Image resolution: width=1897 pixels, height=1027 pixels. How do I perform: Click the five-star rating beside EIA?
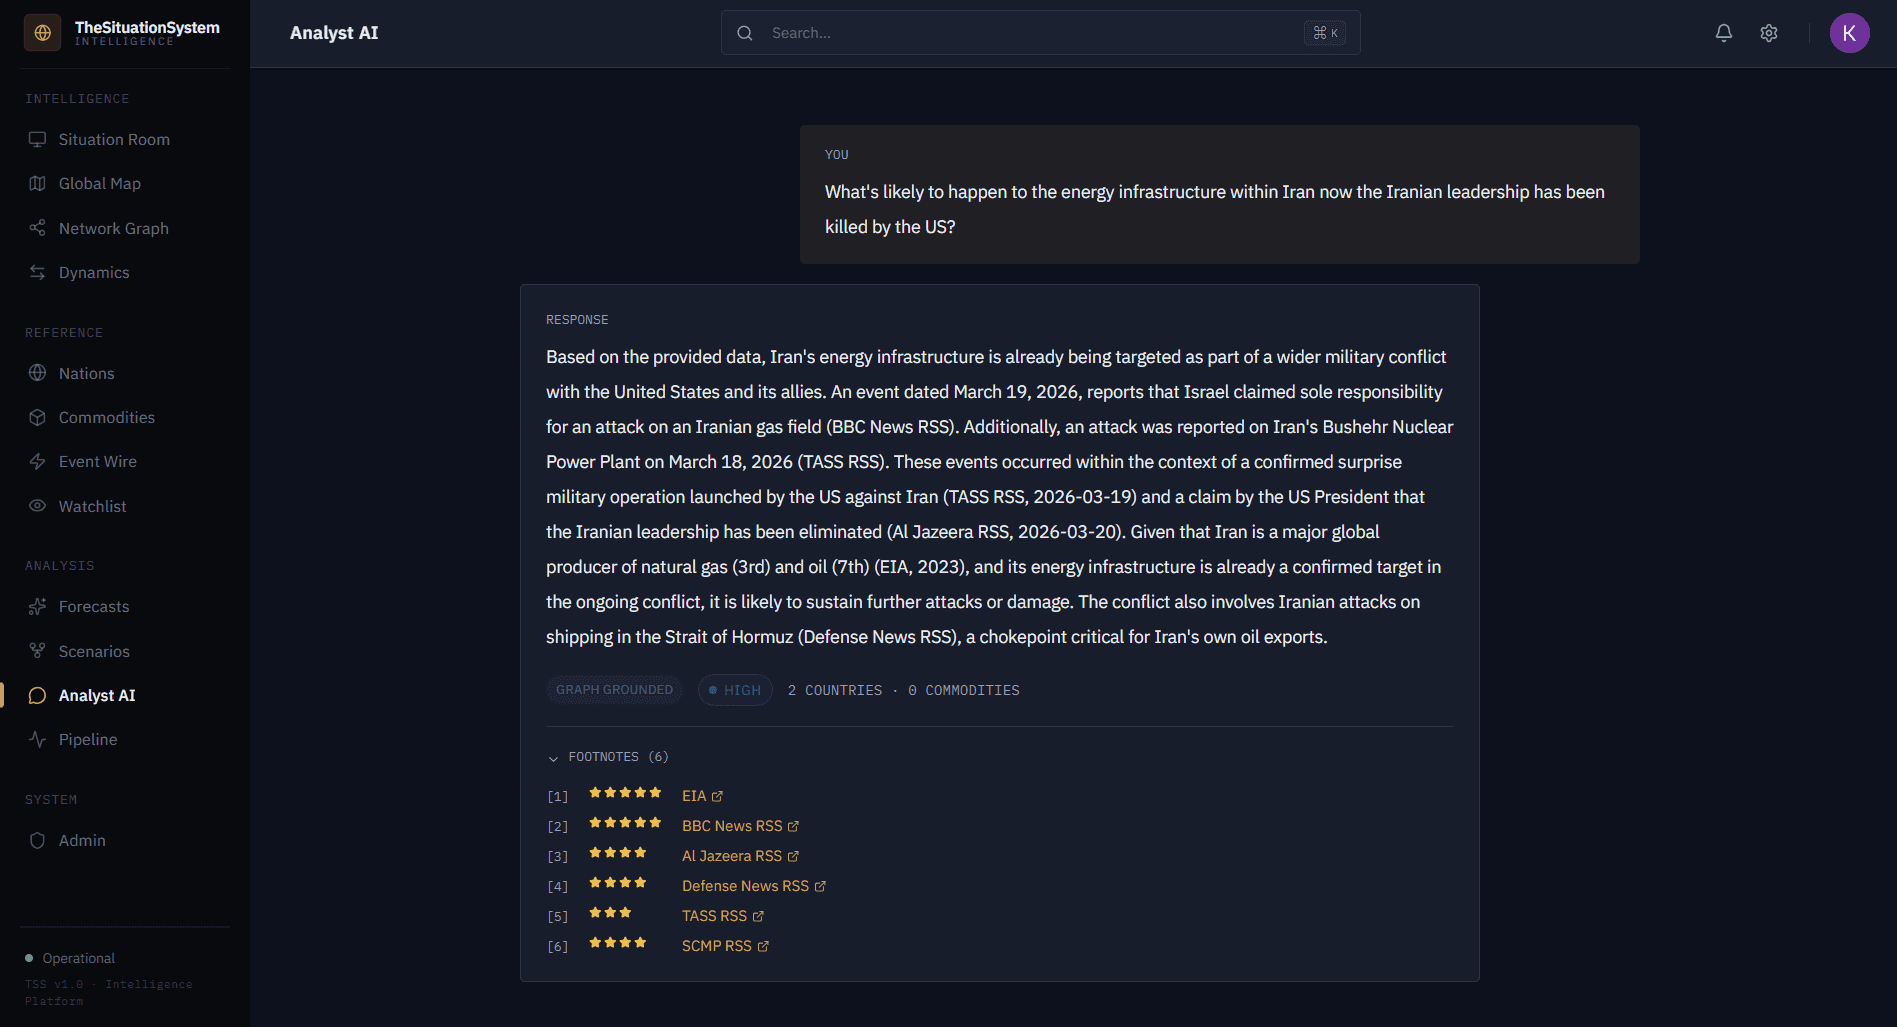click(x=625, y=793)
